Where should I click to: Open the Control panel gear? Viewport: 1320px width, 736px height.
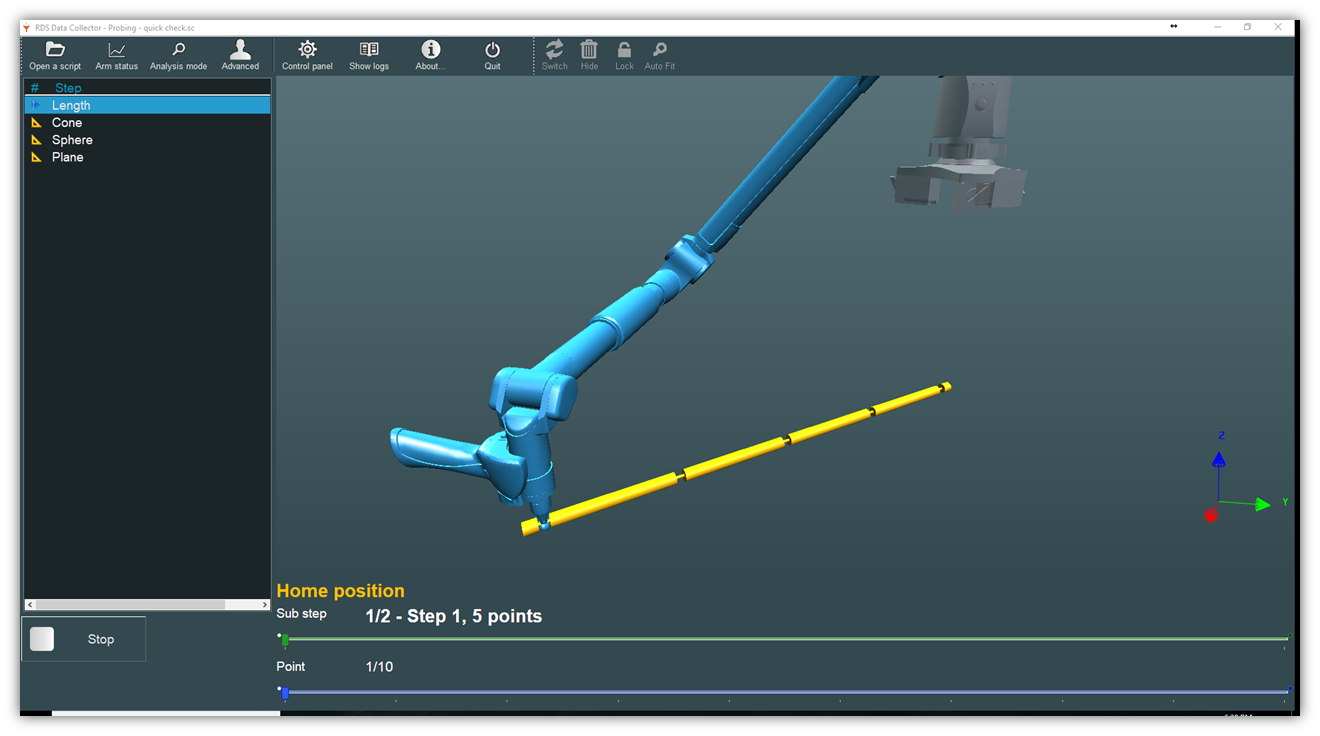(307, 55)
